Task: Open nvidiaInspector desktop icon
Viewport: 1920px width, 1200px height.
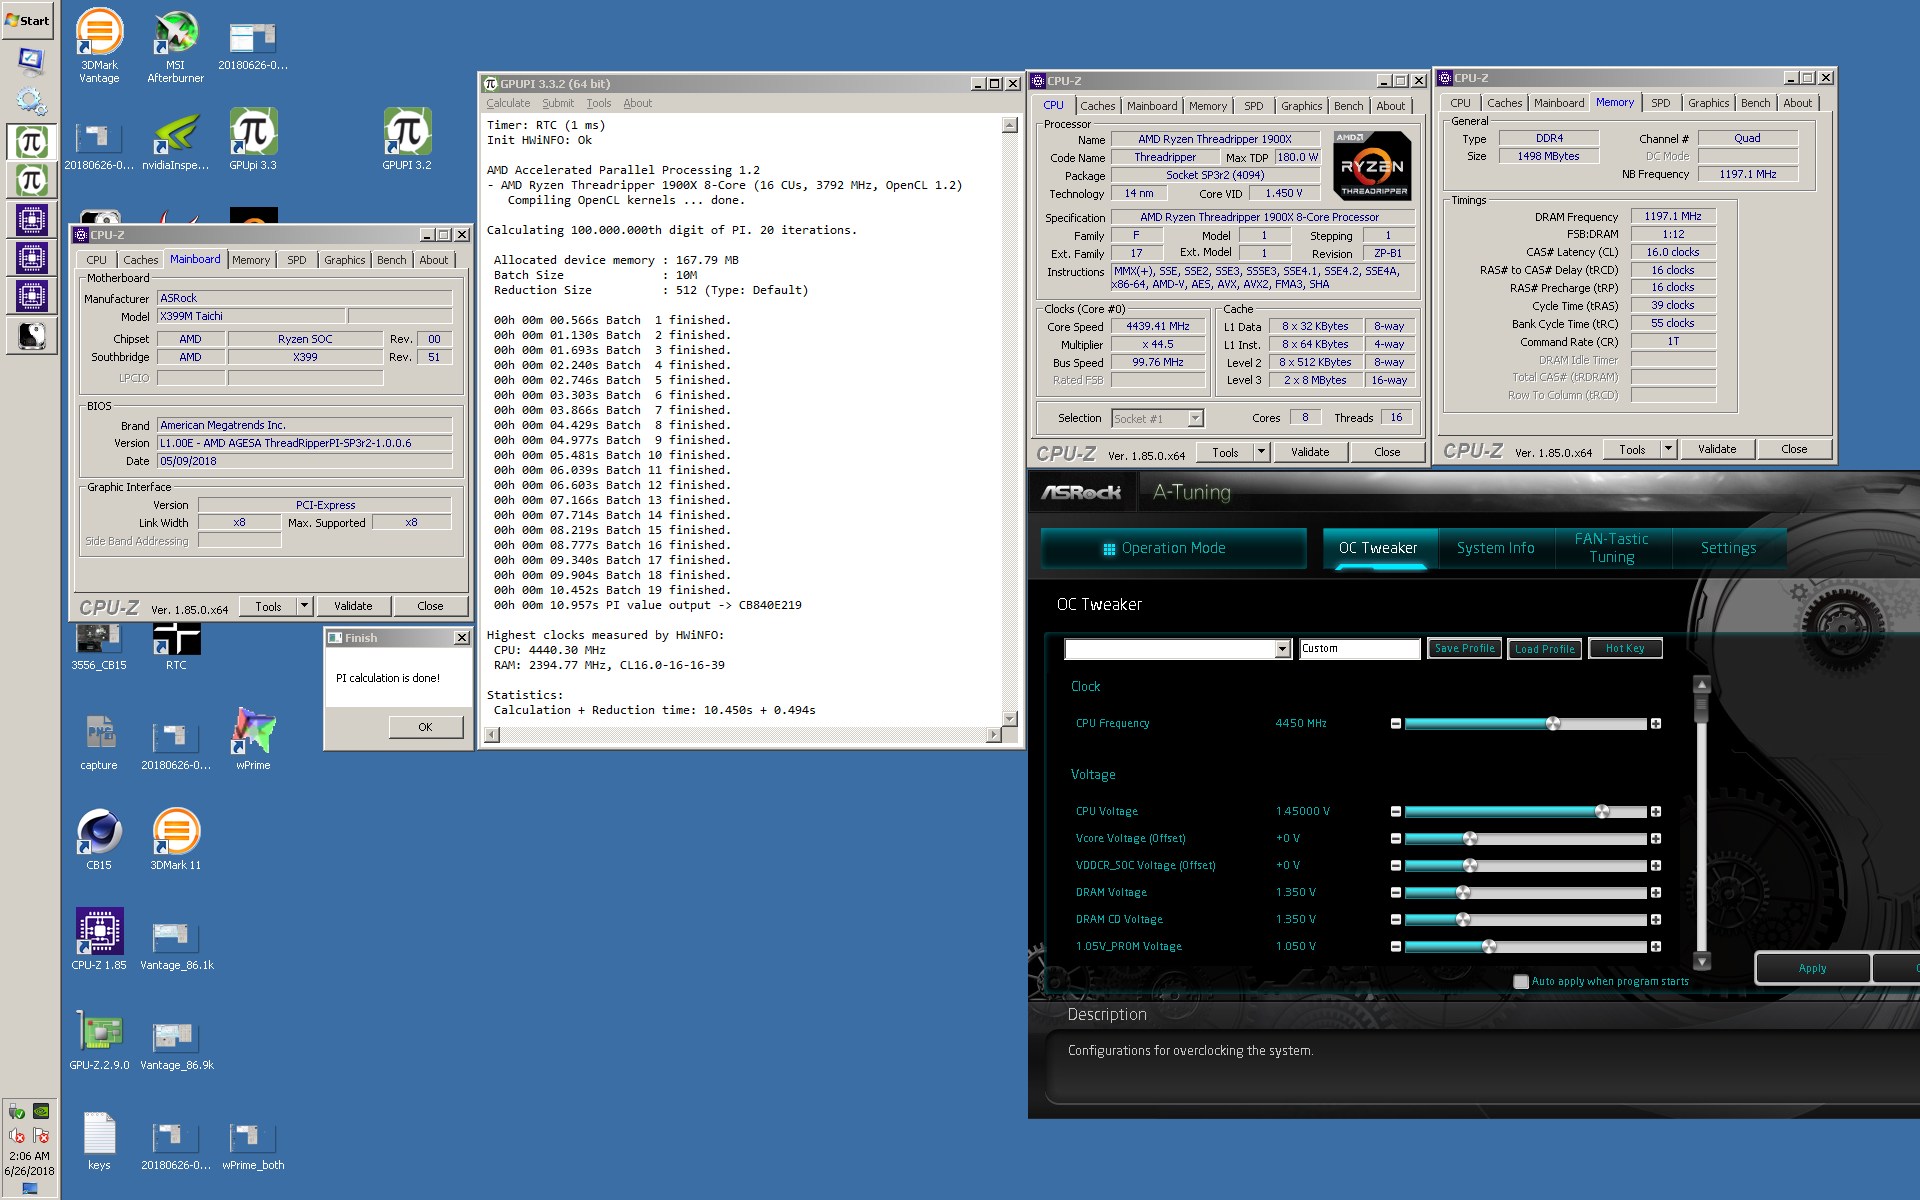Action: (176, 139)
